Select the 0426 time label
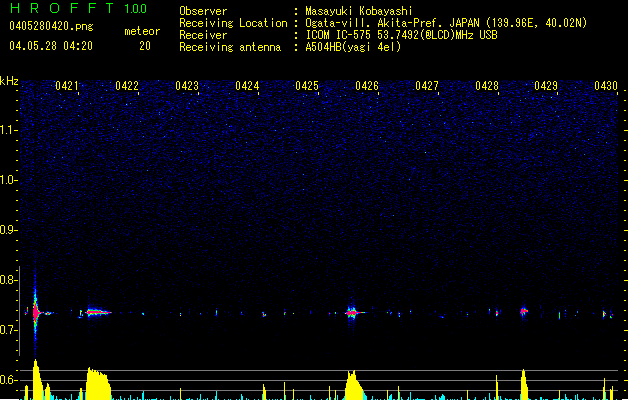The width and height of the screenshot is (629, 400). coord(367,86)
